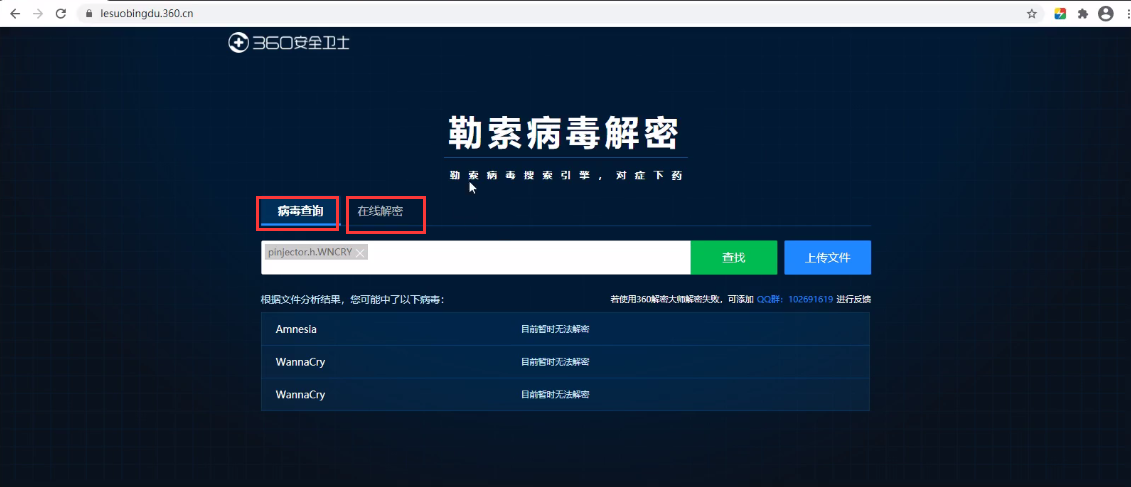Click the 360安全卫士 logo
Screen dimensions: 1131x487
point(289,43)
